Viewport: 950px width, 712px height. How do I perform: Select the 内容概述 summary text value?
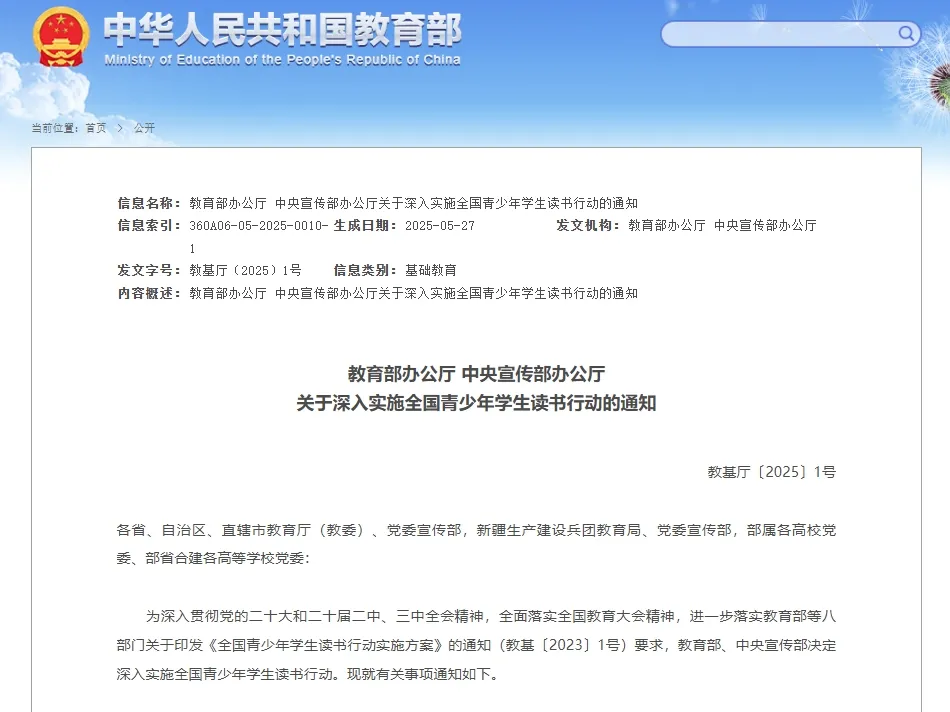point(414,293)
